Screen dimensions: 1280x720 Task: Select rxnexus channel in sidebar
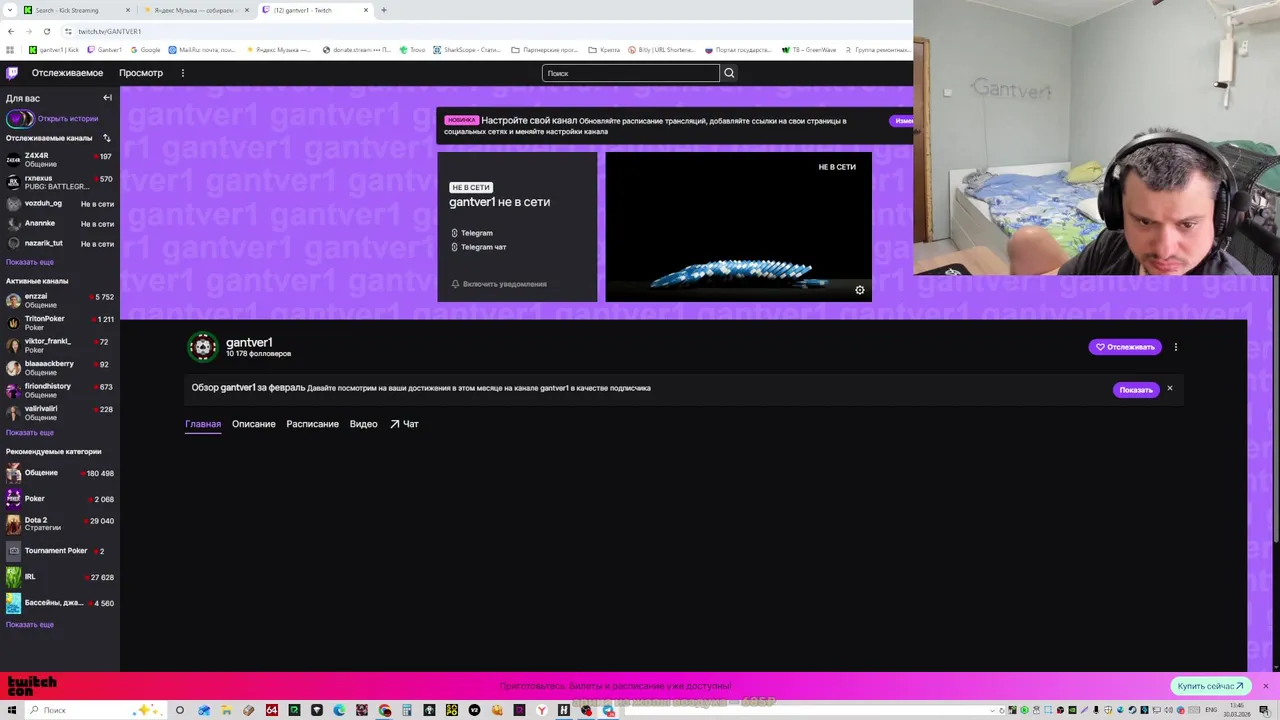pos(60,182)
